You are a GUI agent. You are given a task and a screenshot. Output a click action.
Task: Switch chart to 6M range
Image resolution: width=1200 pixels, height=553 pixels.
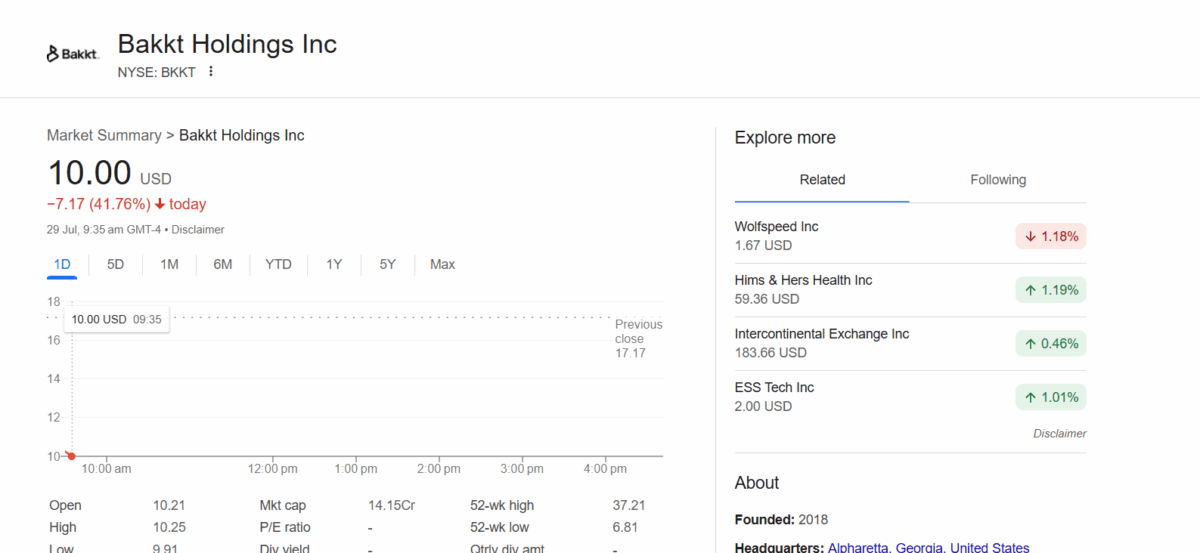(x=222, y=264)
